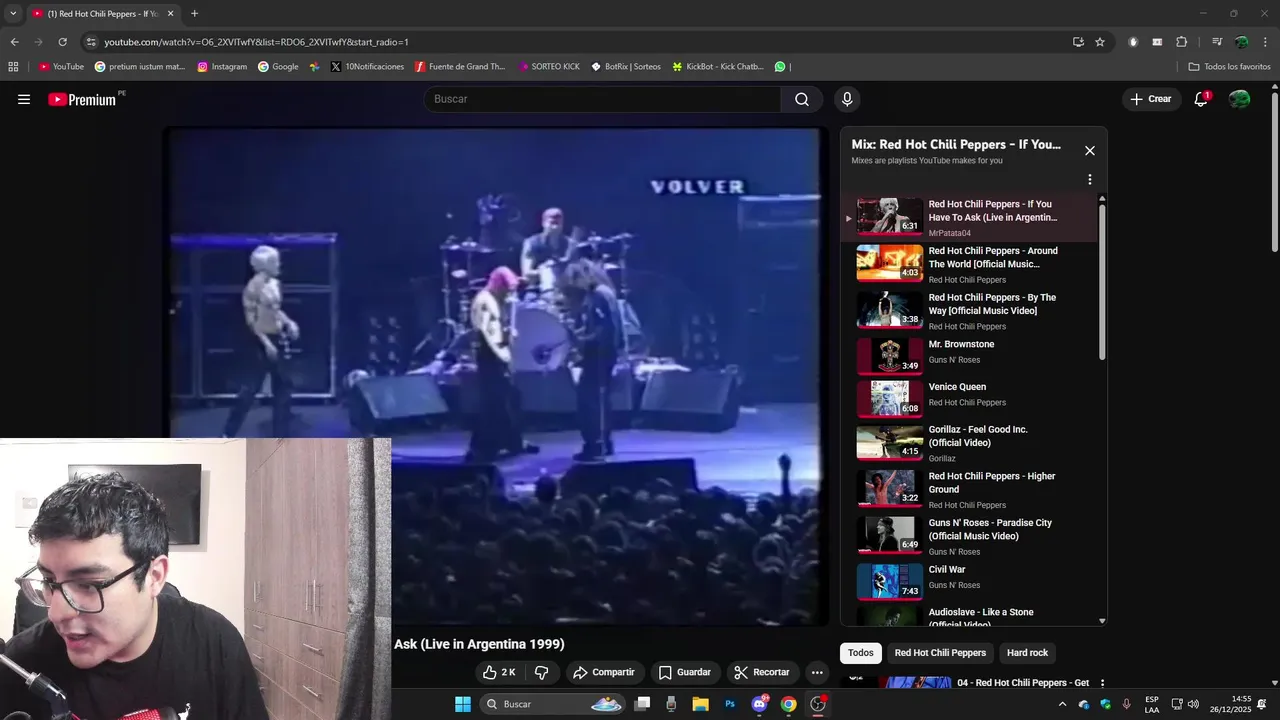Open a new browser tab

194,13
